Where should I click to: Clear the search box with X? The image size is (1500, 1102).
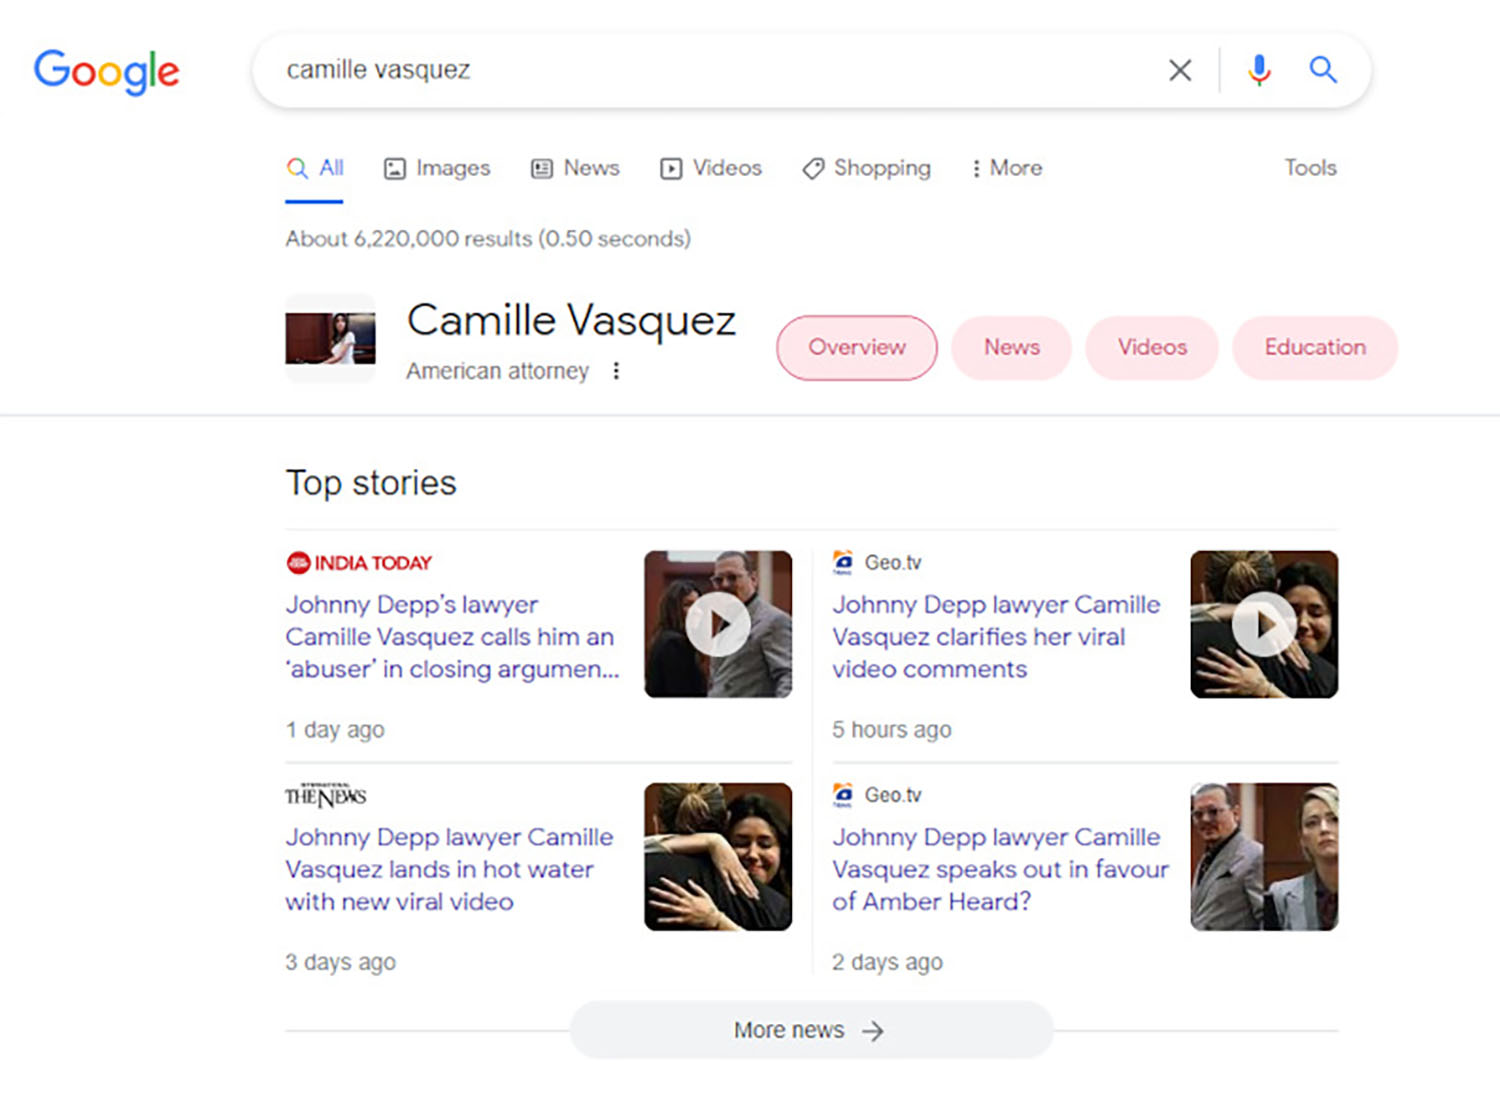click(1180, 70)
